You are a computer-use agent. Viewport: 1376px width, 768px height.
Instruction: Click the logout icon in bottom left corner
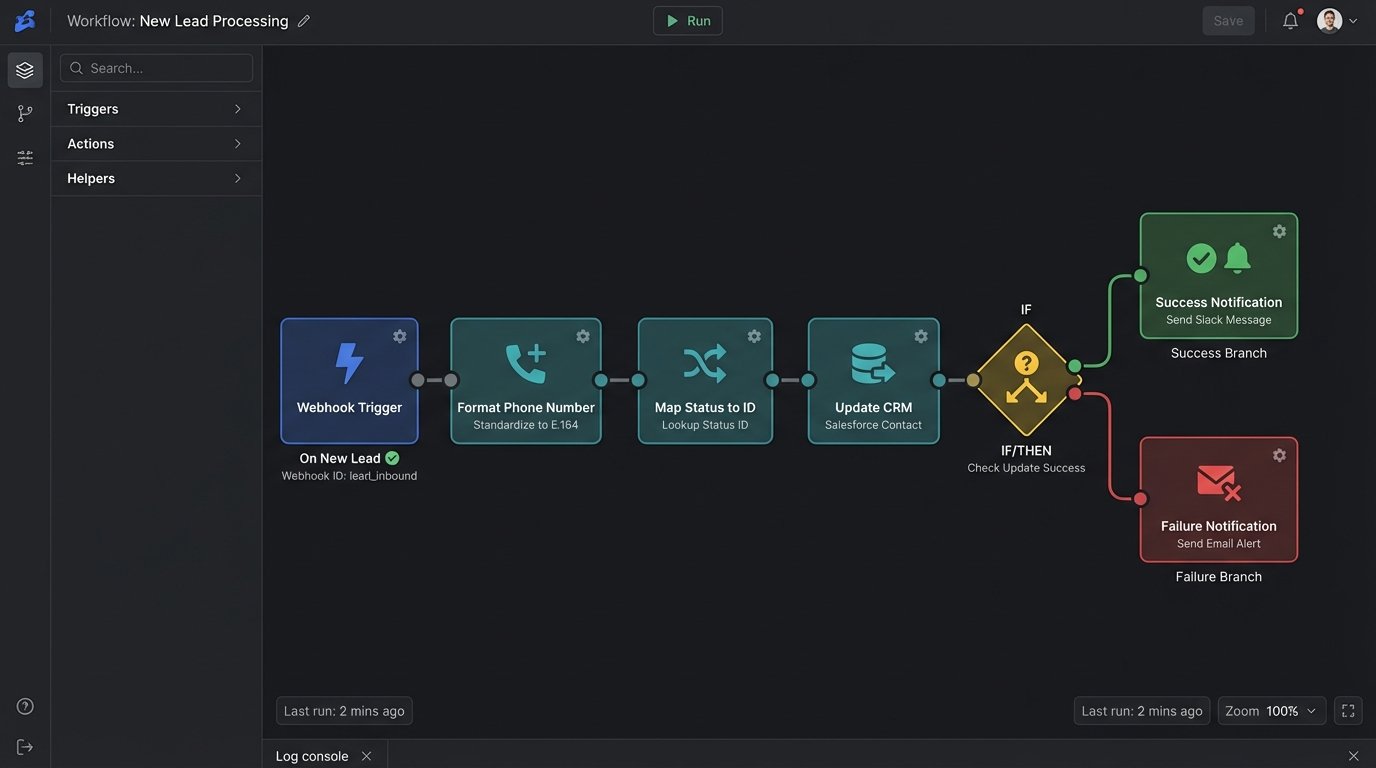[23, 744]
